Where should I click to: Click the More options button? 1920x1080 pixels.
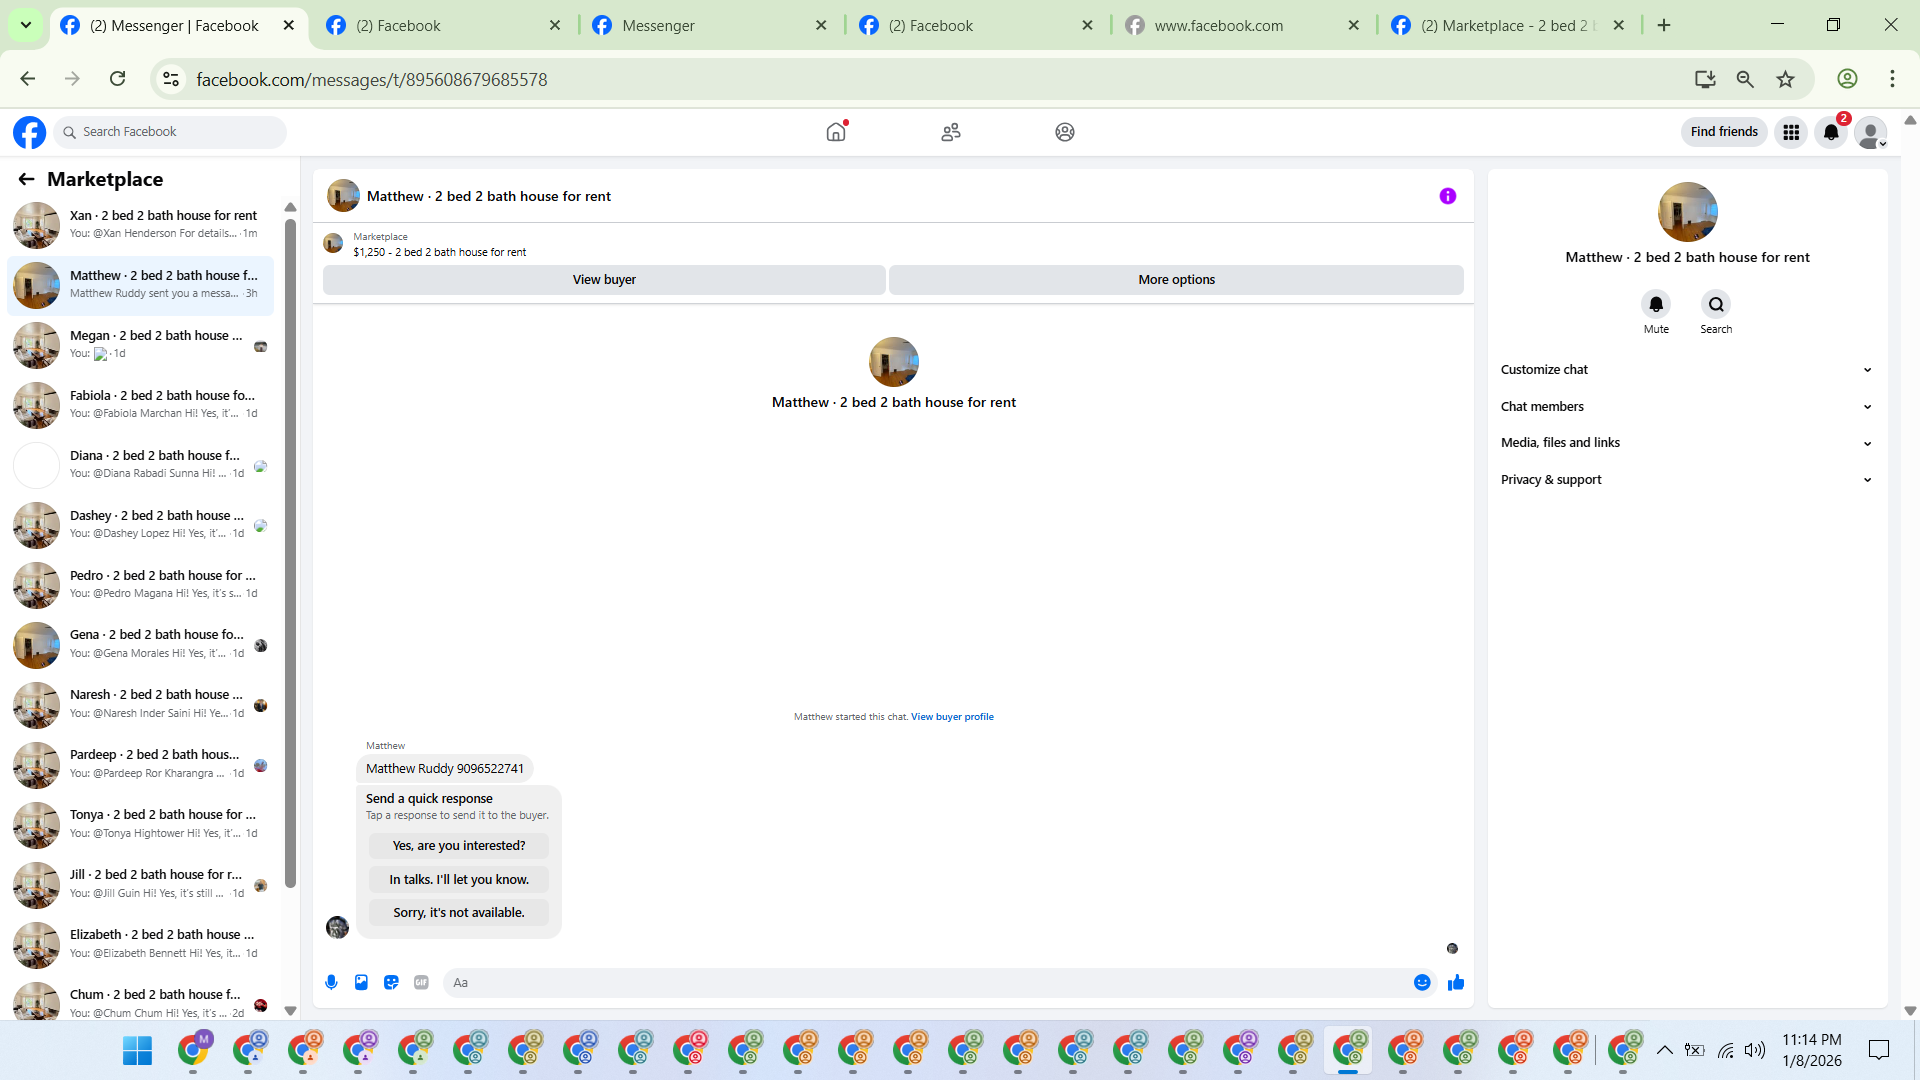coord(1176,280)
